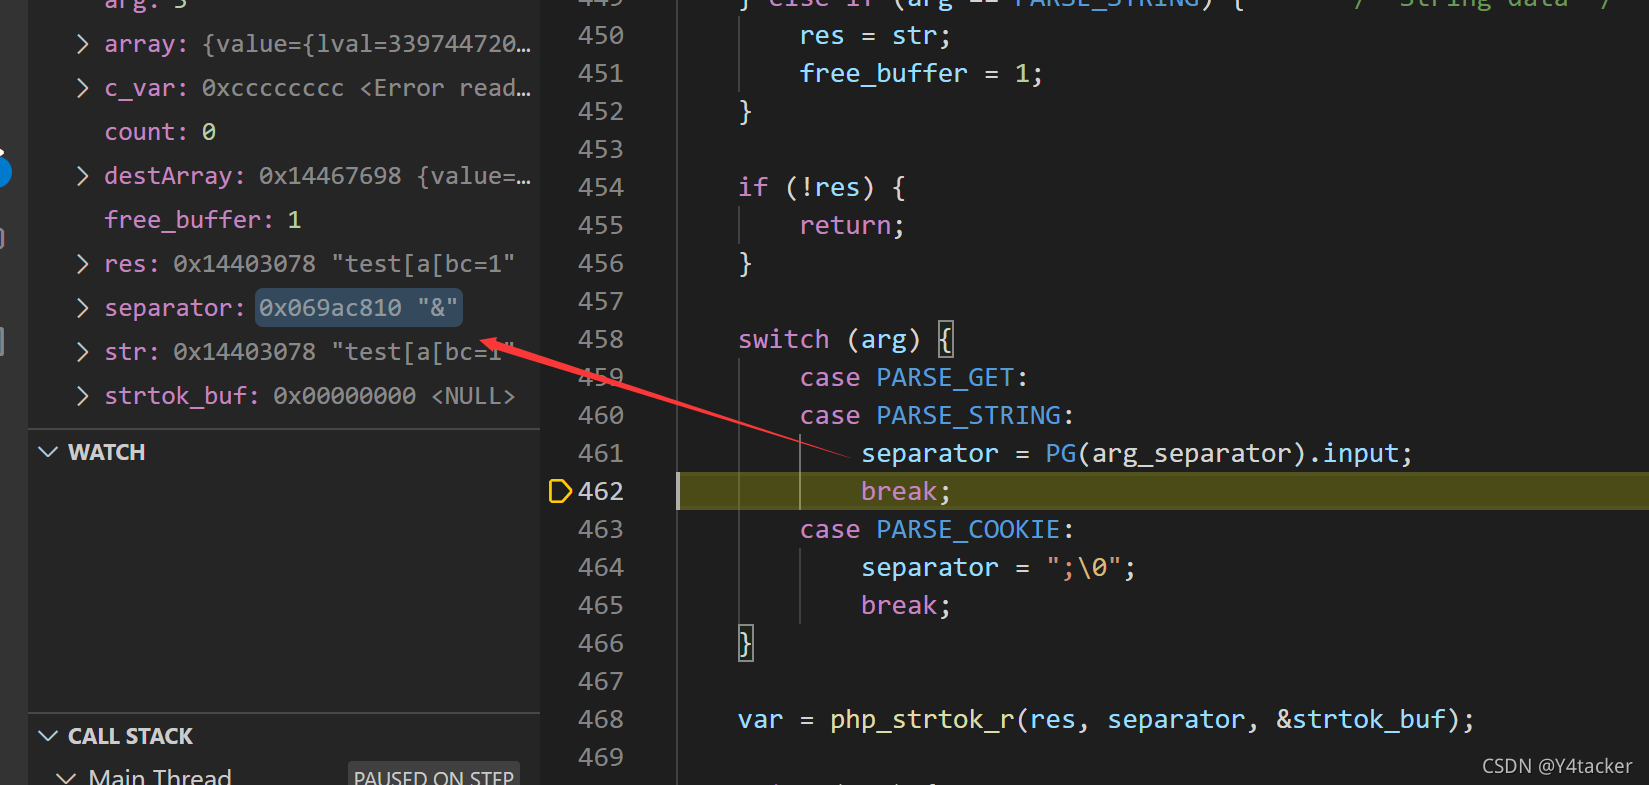Click the c_var value 0xcccccccc
Image resolution: width=1649 pixels, height=785 pixels.
tap(273, 88)
